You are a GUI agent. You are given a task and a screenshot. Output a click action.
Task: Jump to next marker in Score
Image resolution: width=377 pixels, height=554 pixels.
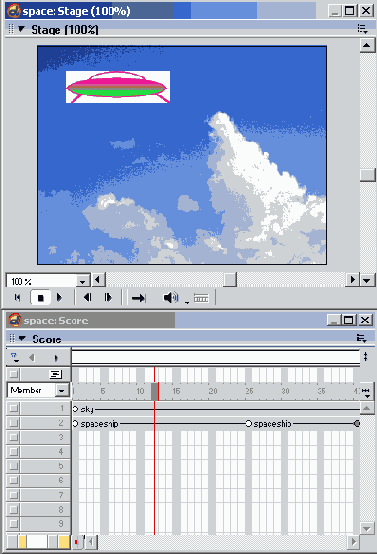[56, 358]
